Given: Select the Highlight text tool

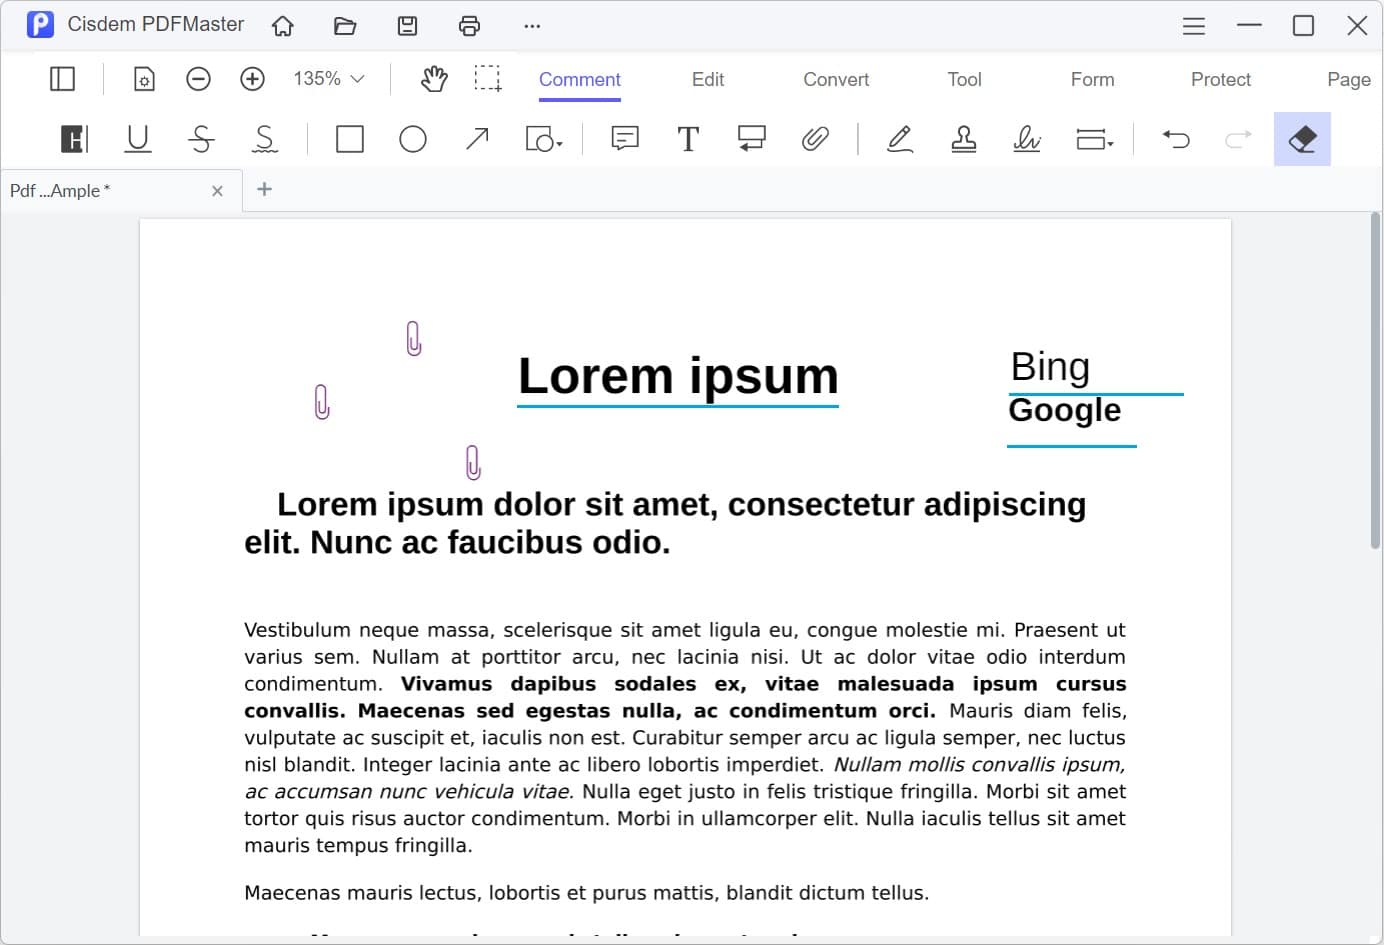Looking at the screenshot, I should pyautogui.click(x=74, y=139).
